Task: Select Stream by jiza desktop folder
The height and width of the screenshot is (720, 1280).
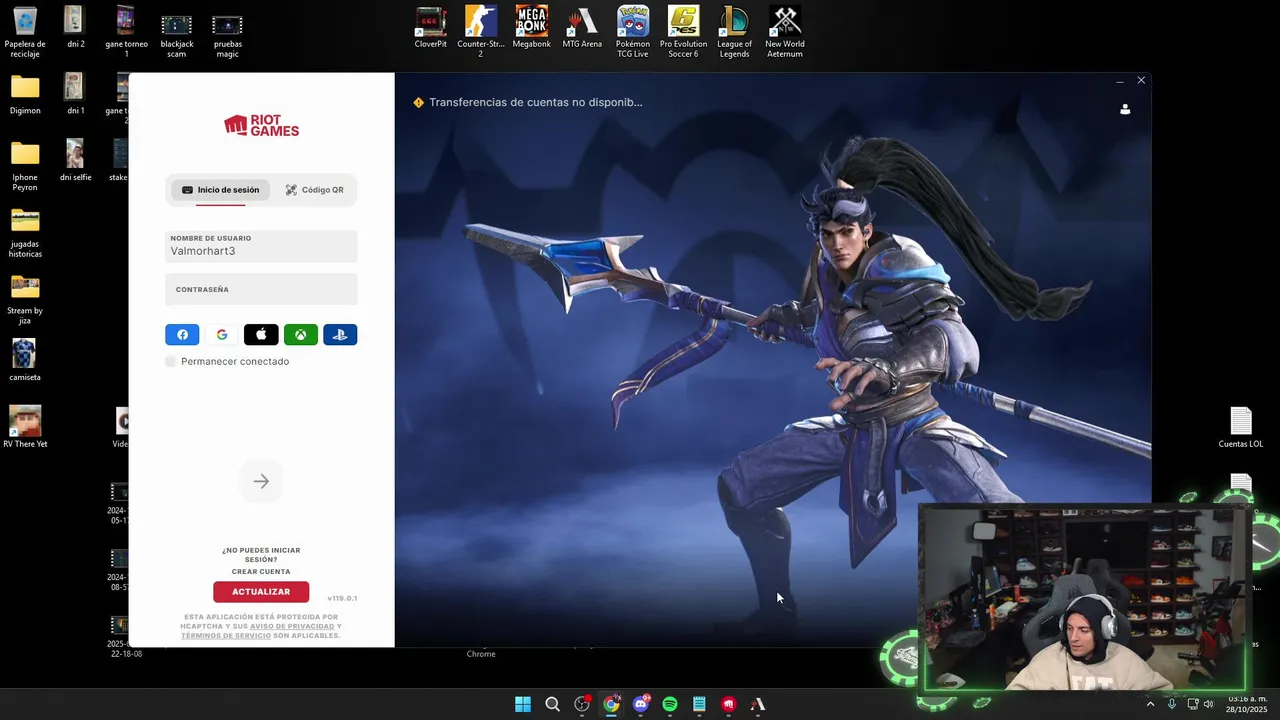Action: coord(25,300)
